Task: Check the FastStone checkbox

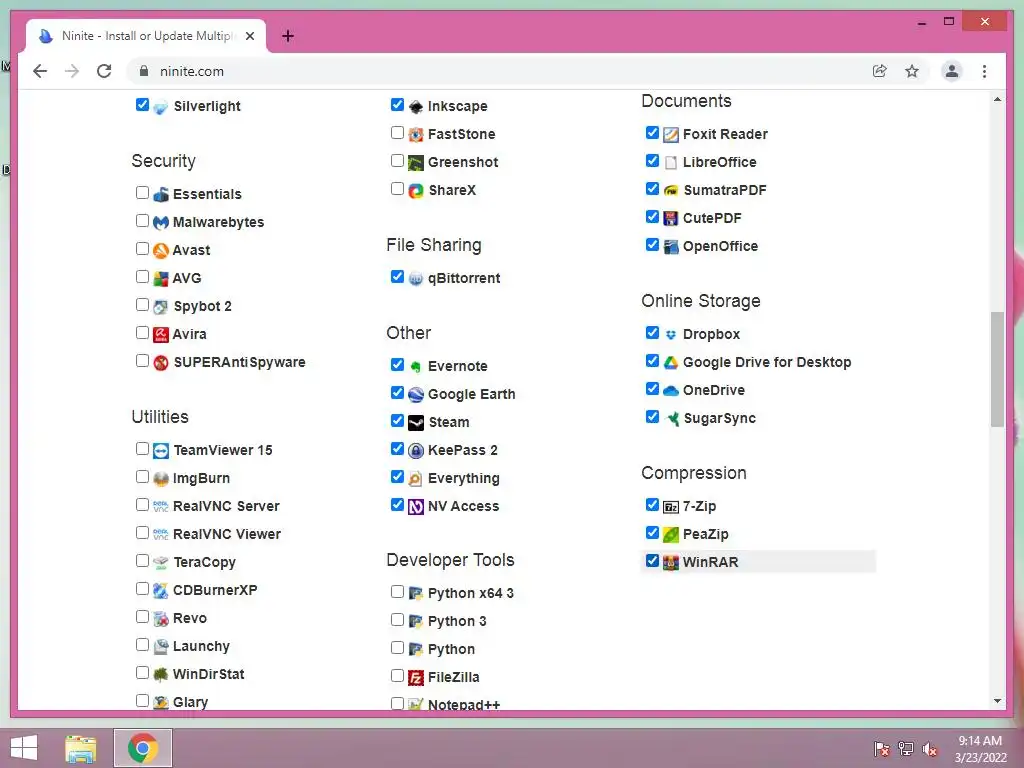Action: [x=397, y=133]
